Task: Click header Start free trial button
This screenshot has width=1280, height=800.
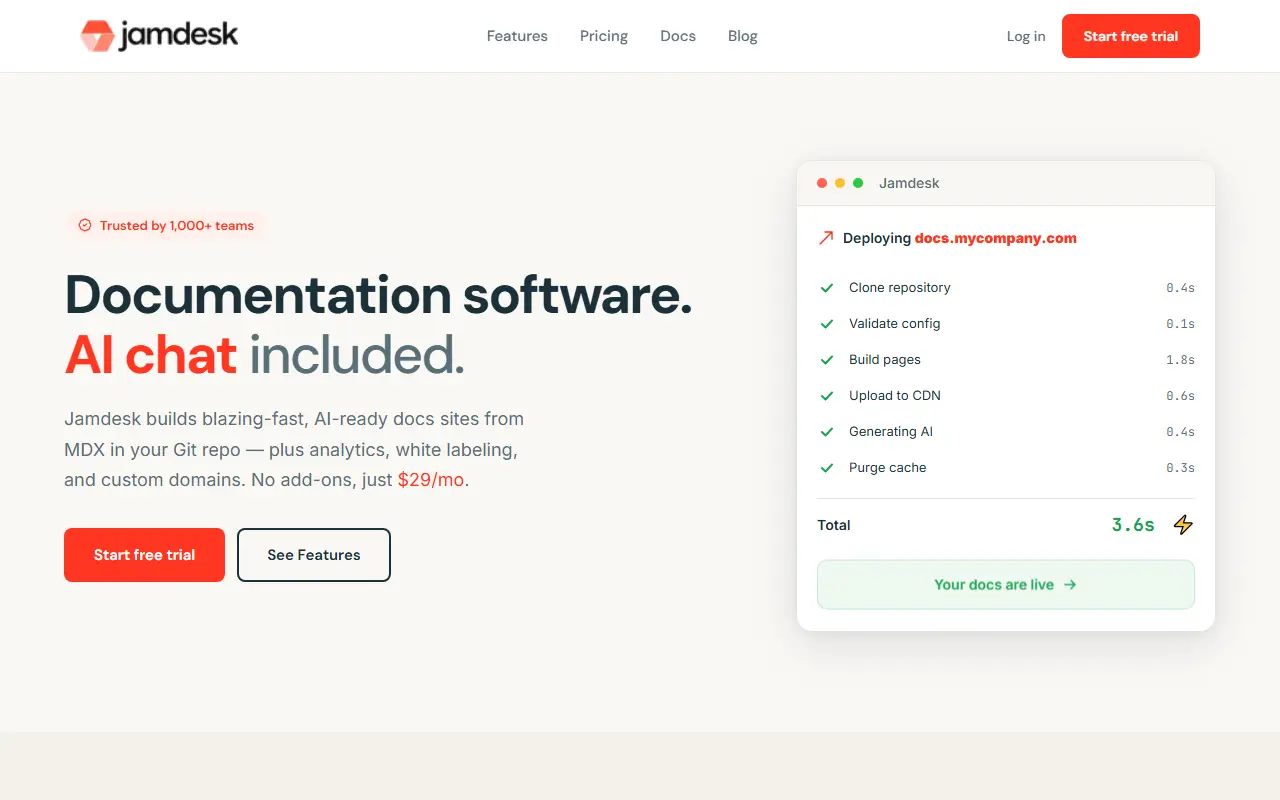Action: (x=1131, y=36)
